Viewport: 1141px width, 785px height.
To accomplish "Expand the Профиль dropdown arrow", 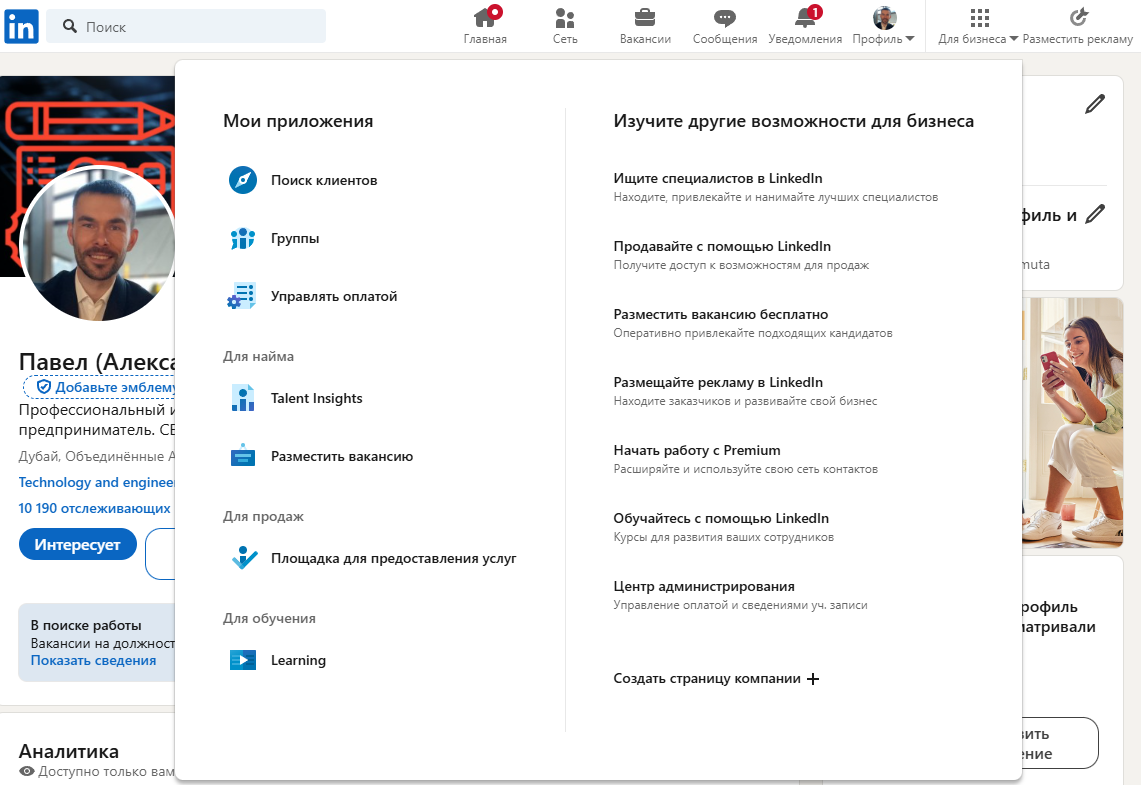I will (910, 39).
